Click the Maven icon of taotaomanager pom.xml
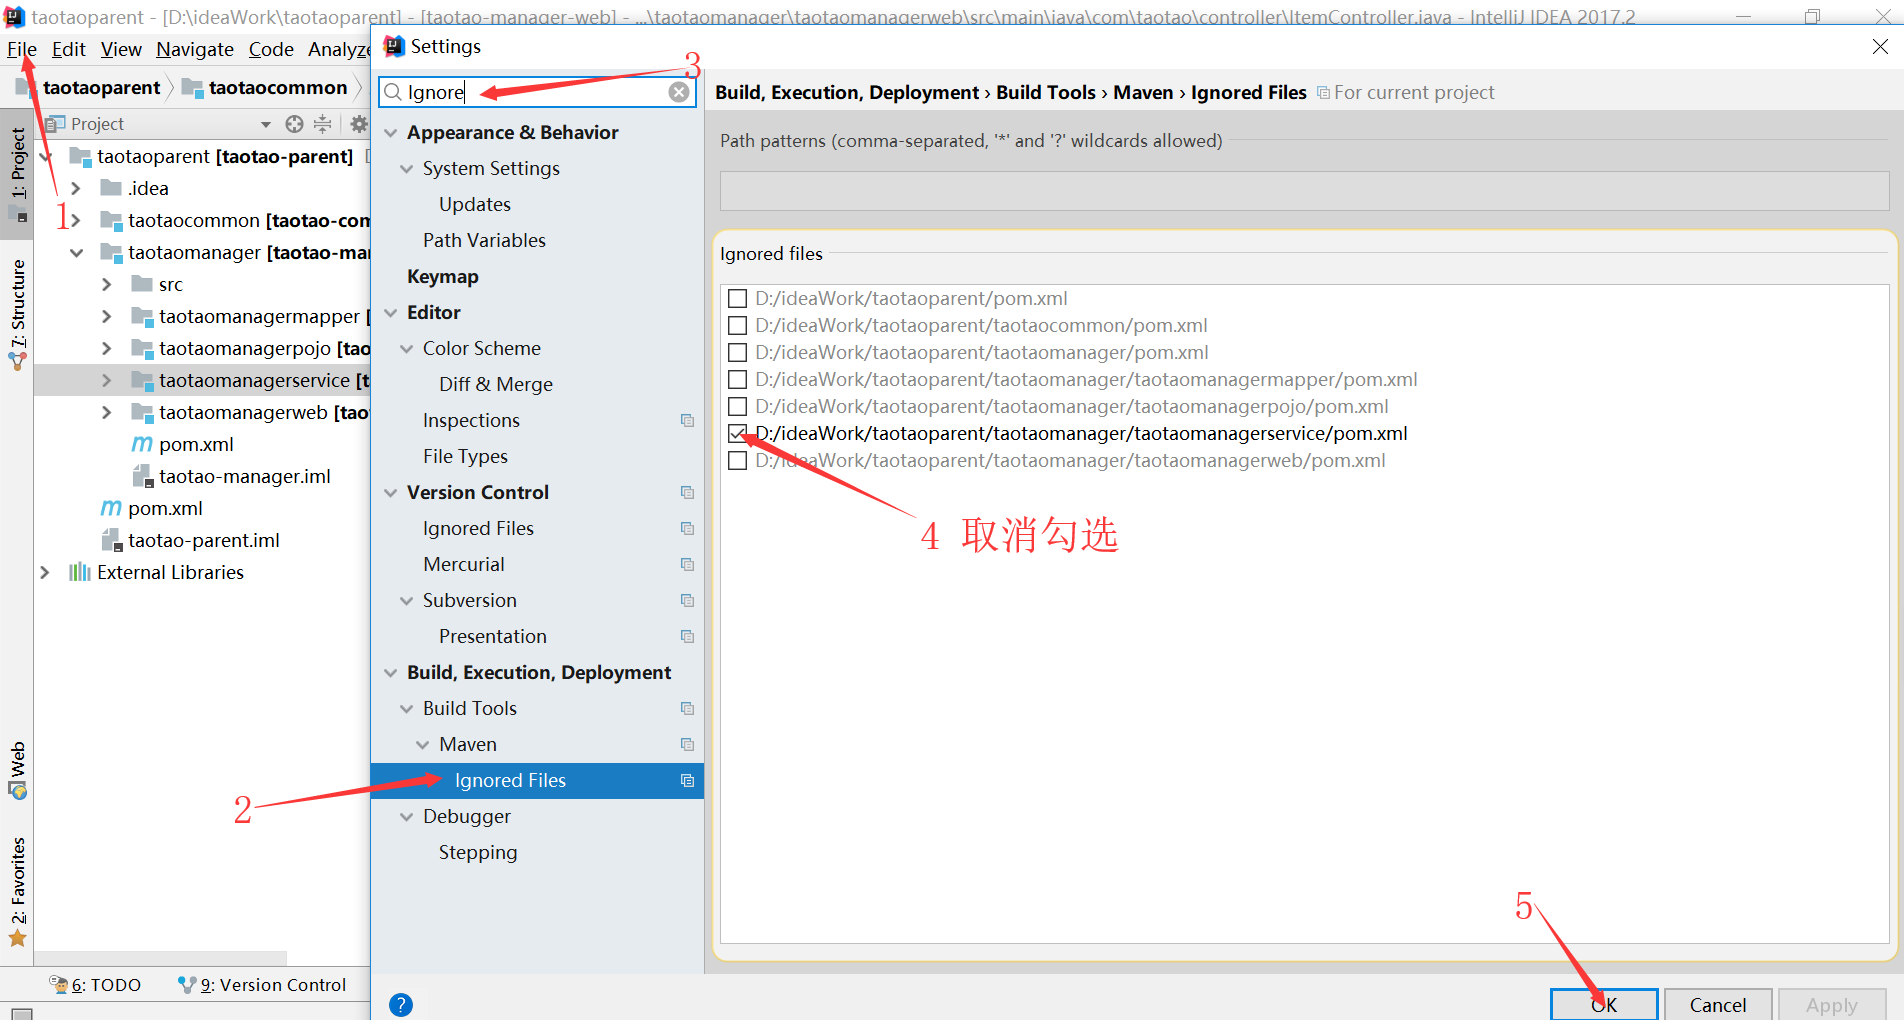The height and width of the screenshot is (1020, 1904). click(142, 444)
